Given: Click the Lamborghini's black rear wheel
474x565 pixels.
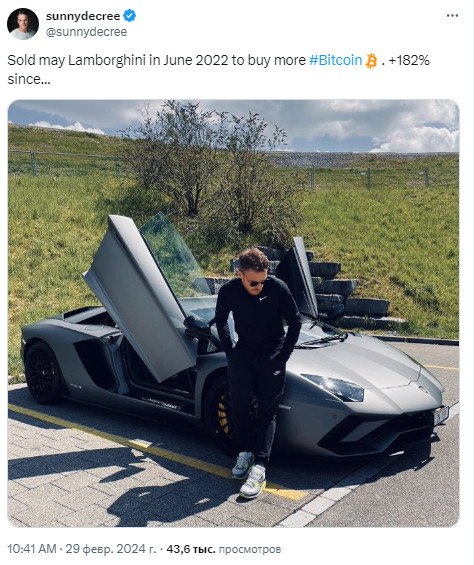Looking at the screenshot, I should pos(43,372).
